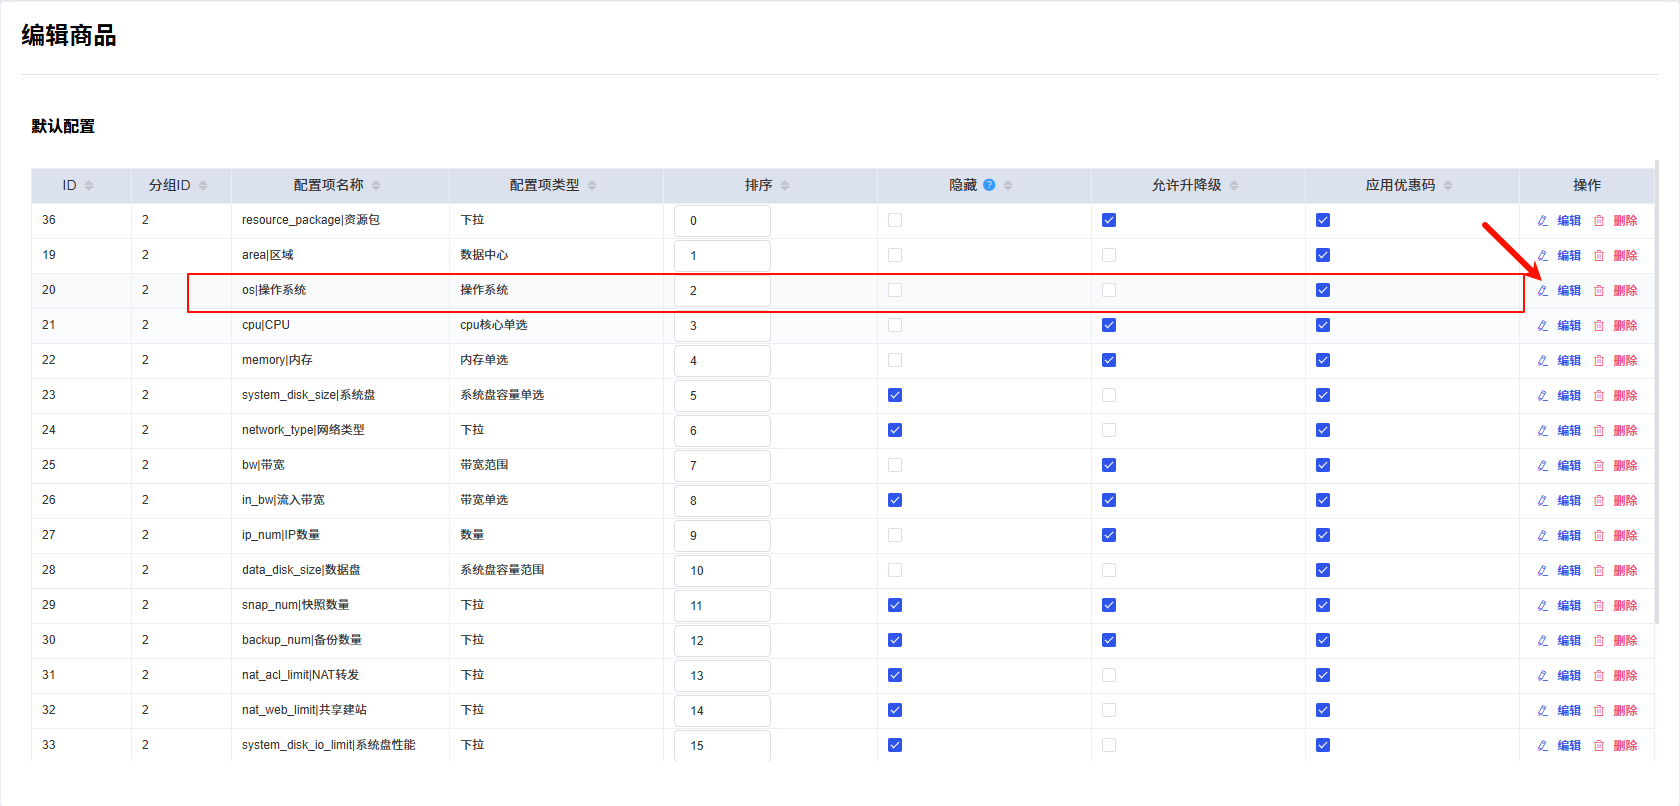Click the help question icon beside 隐藏 header
This screenshot has width=1680, height=806.
point(989,185)
